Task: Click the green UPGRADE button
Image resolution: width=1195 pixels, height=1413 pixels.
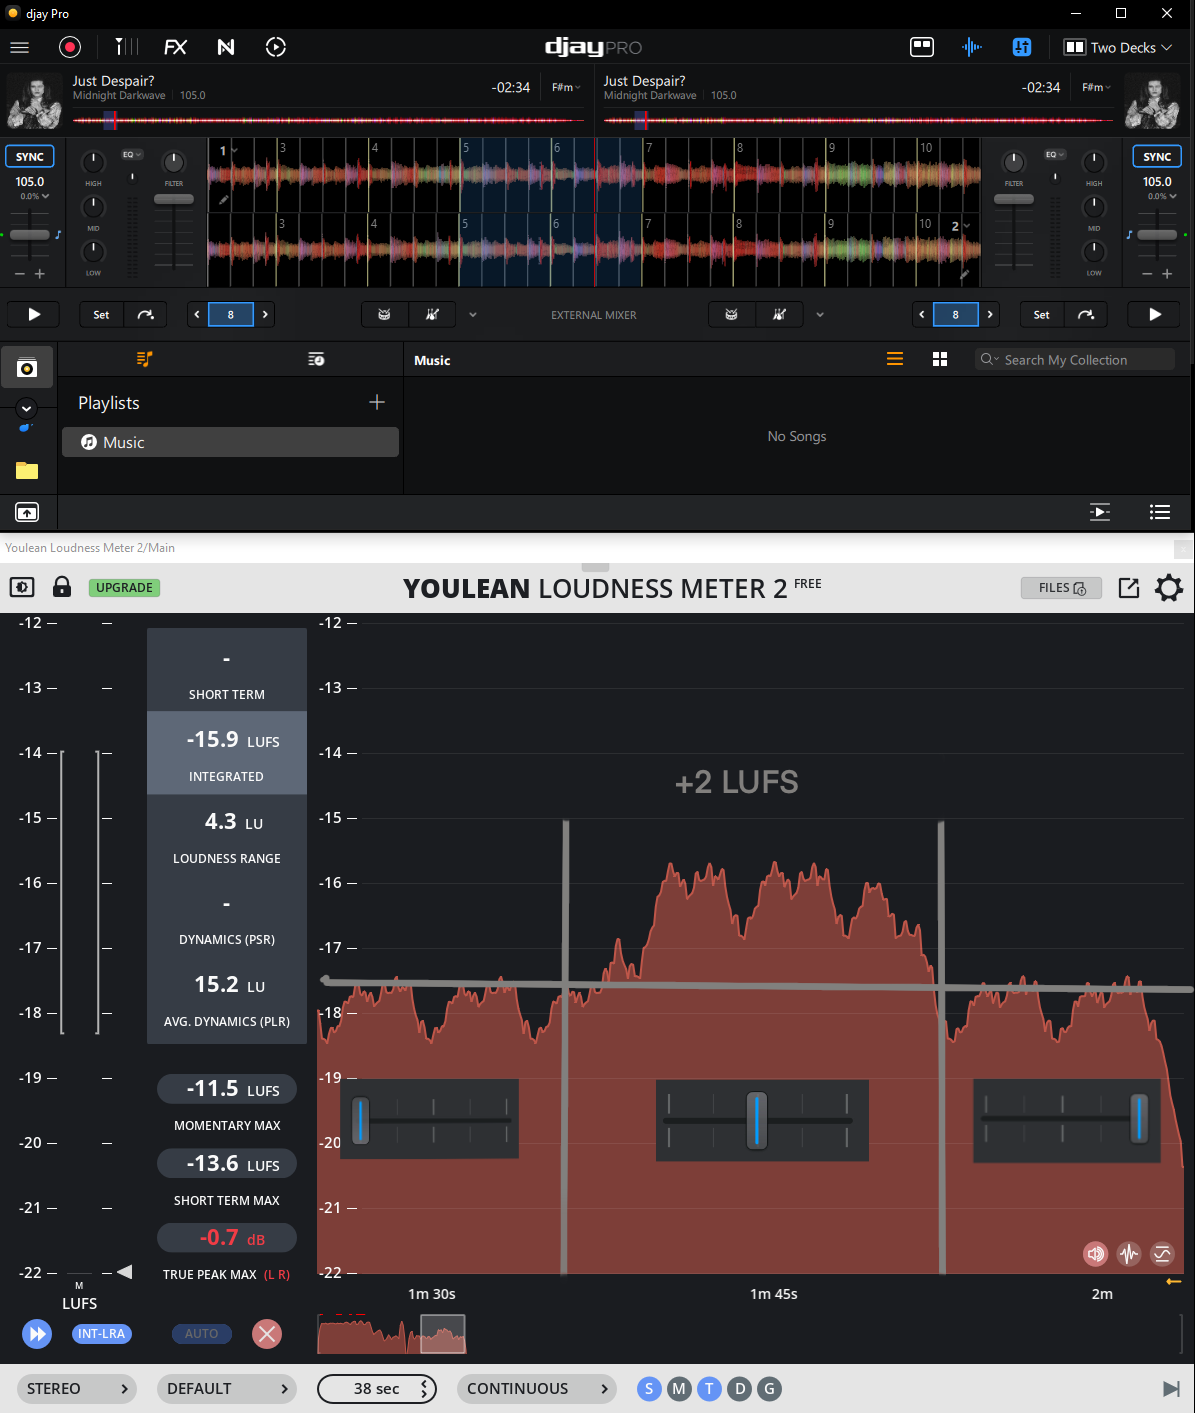Action: click(x=124, y=587)
